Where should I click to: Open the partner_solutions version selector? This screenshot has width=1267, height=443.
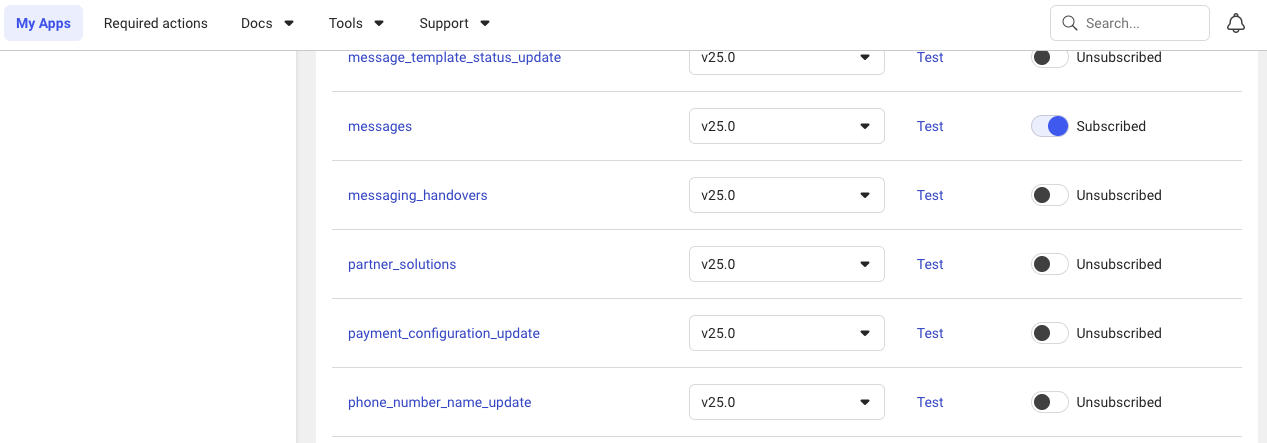(x=786, y=264)
